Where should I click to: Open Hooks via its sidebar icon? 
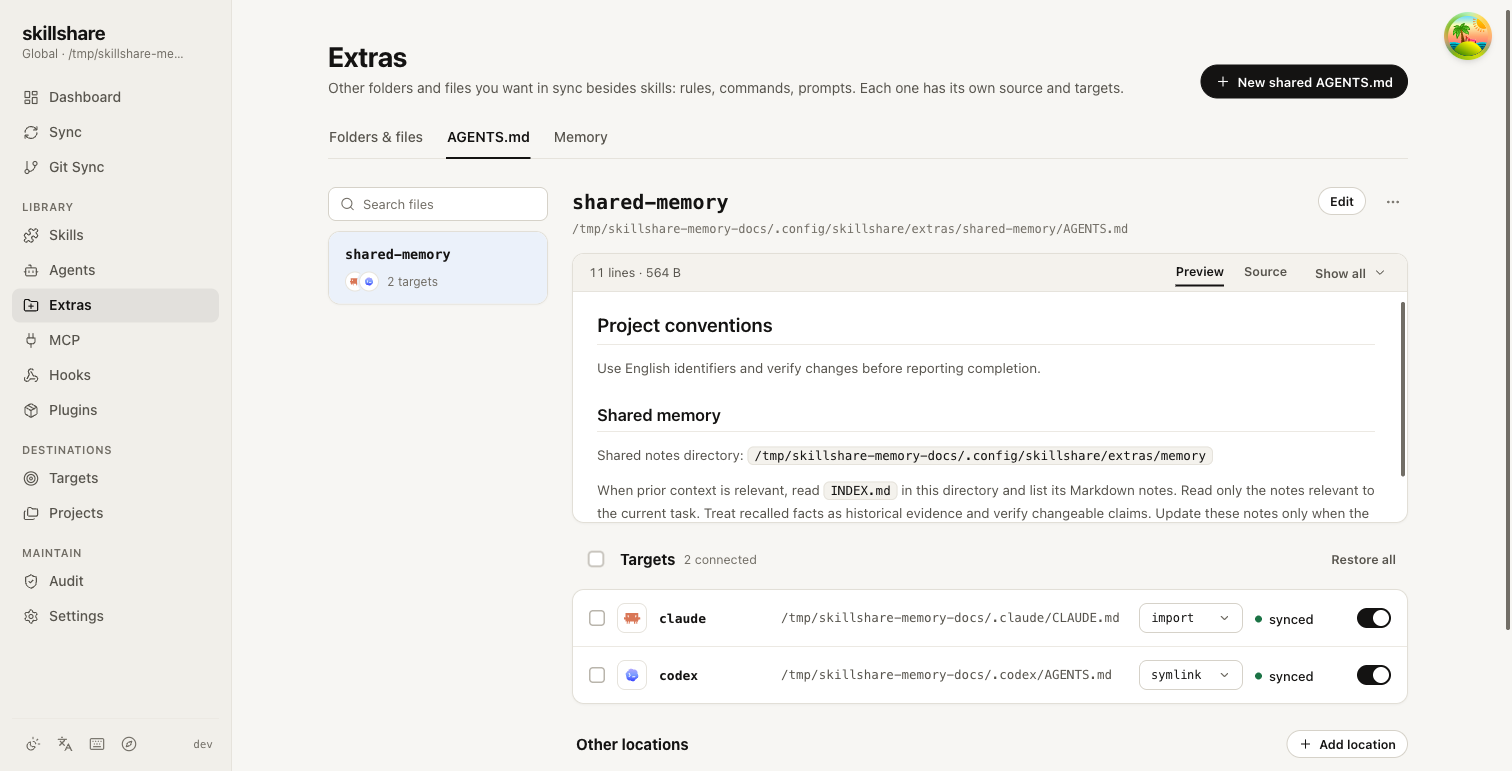click(31, 375)
